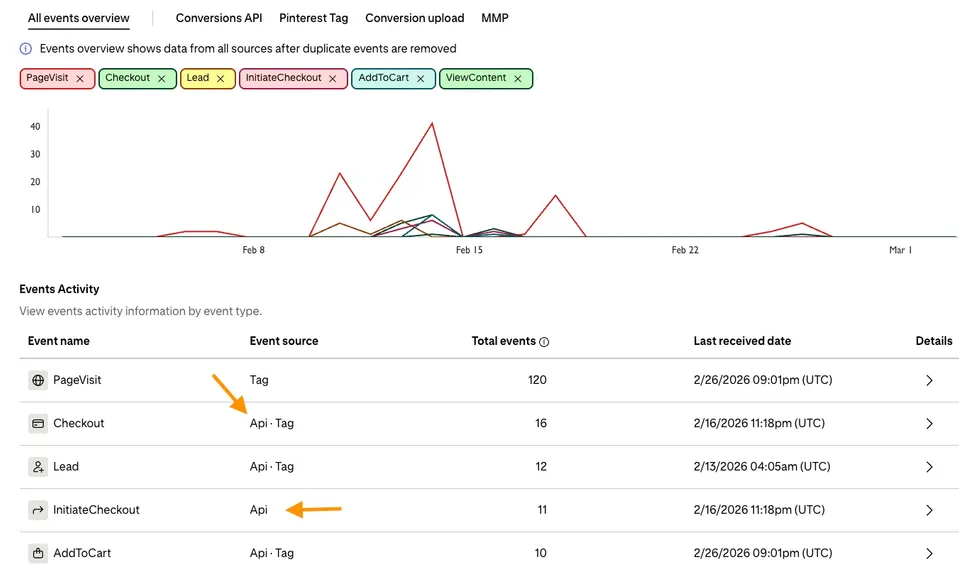Click the Mar 1 chart axis label
Image resolution: width=959 pixels, height=567 pixels.
[900, 250]
